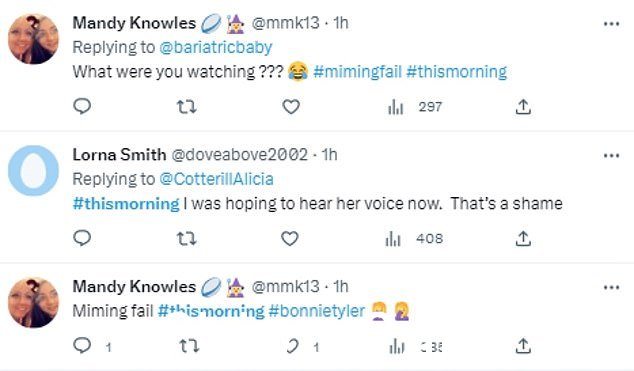This screenshot has width=634, height=371.
Task: Share the "Miming fail" tweet
Action: pyautogui.click(x=523, y=346)
